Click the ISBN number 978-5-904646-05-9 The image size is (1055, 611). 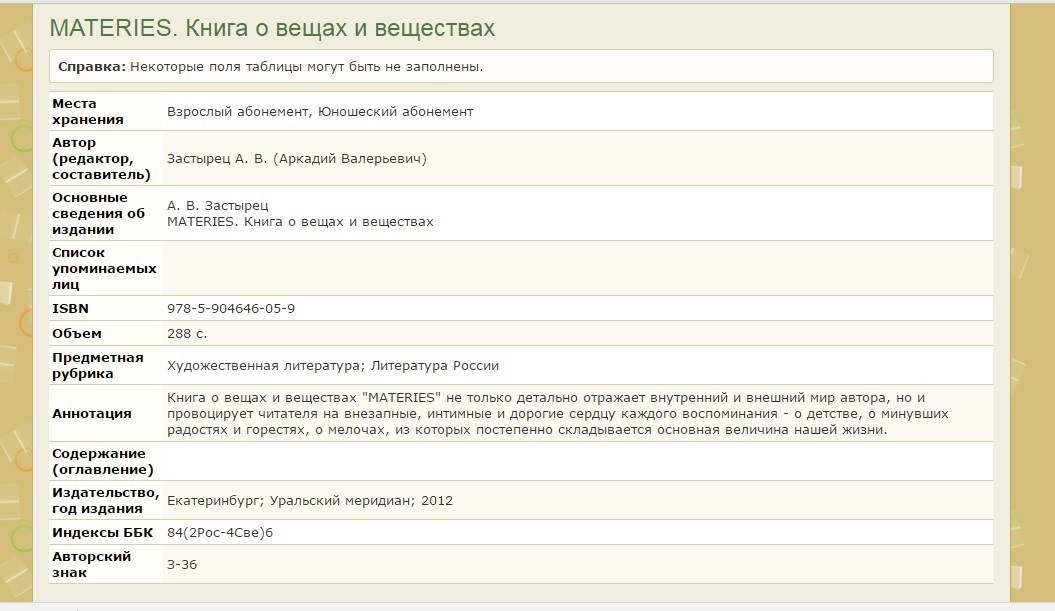[231, 309]
